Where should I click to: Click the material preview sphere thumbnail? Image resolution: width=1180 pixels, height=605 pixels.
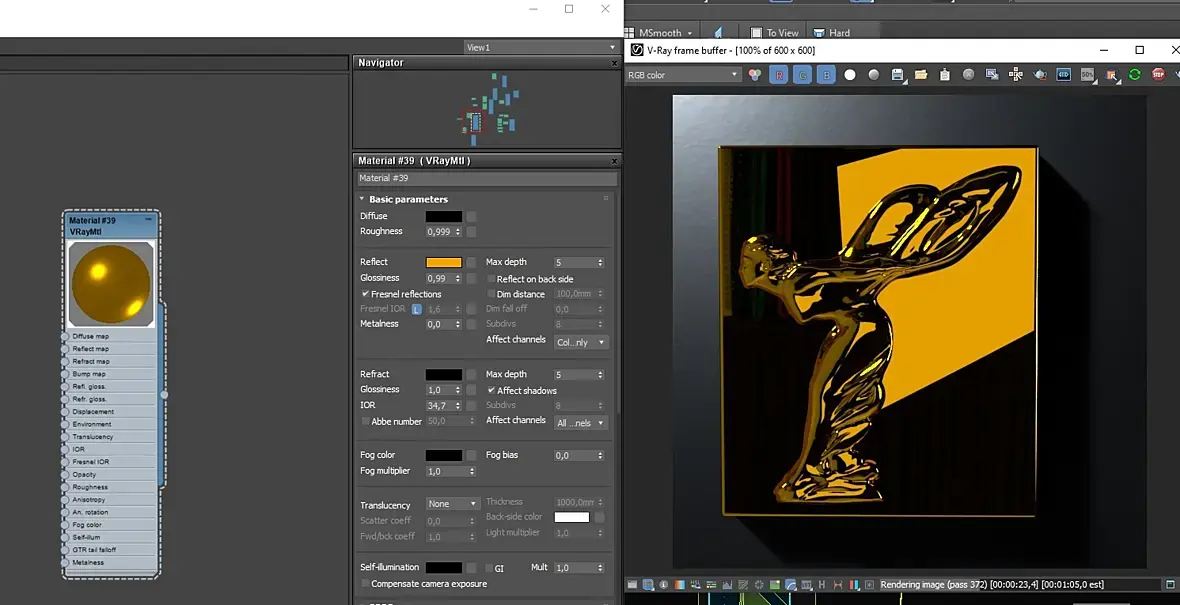coord(111,284)
